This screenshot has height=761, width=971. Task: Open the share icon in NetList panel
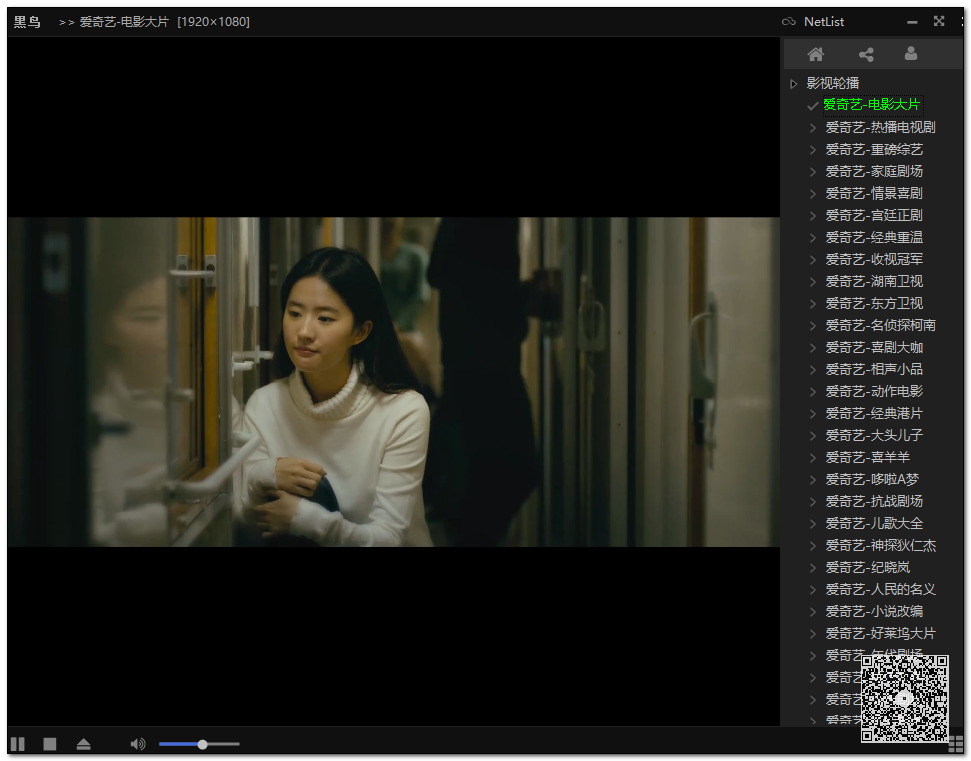(x=866, y=54)
